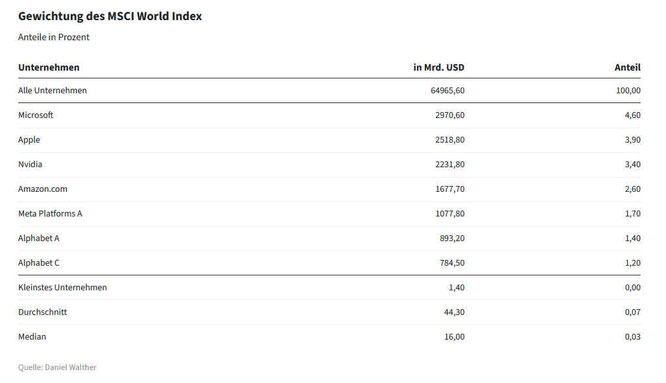Click Apple's share value 3,90
The width and height of the screenshot is (666, 383).
(x=632, y=140)
